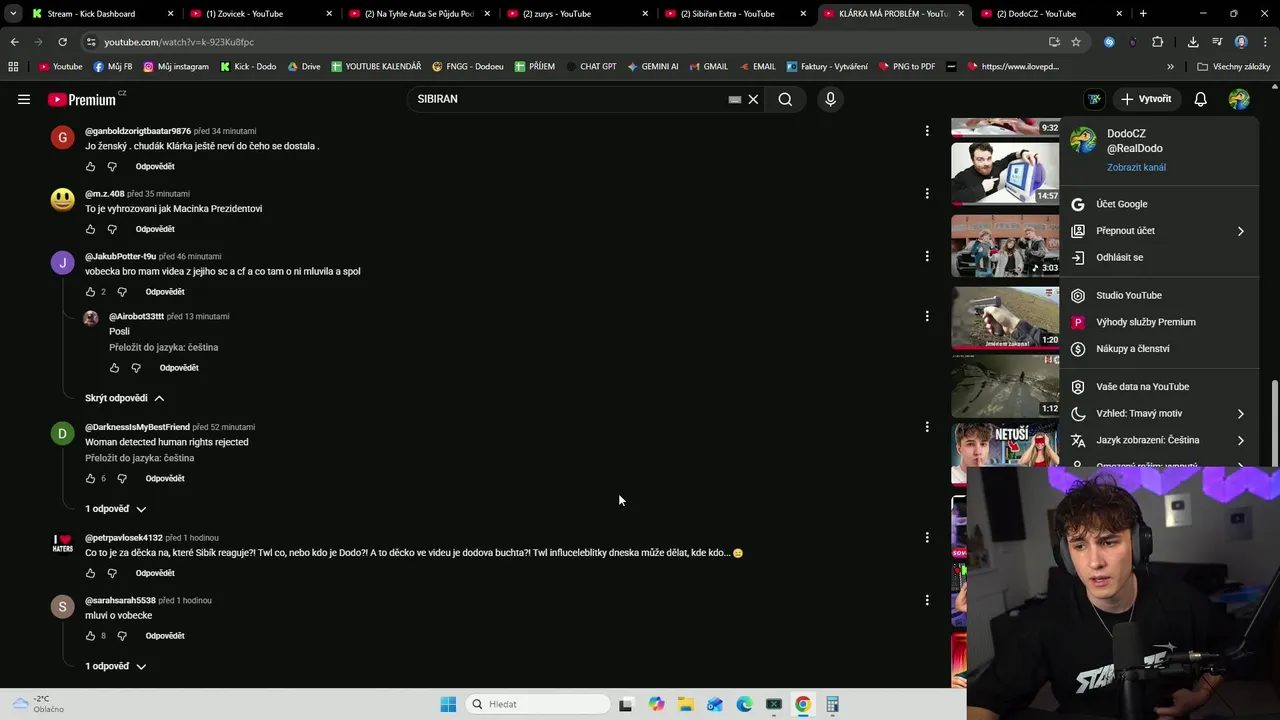The image size is (1280, 720).
Task: Collapse replies with Skrýt odpovědi
Action: 125,398
